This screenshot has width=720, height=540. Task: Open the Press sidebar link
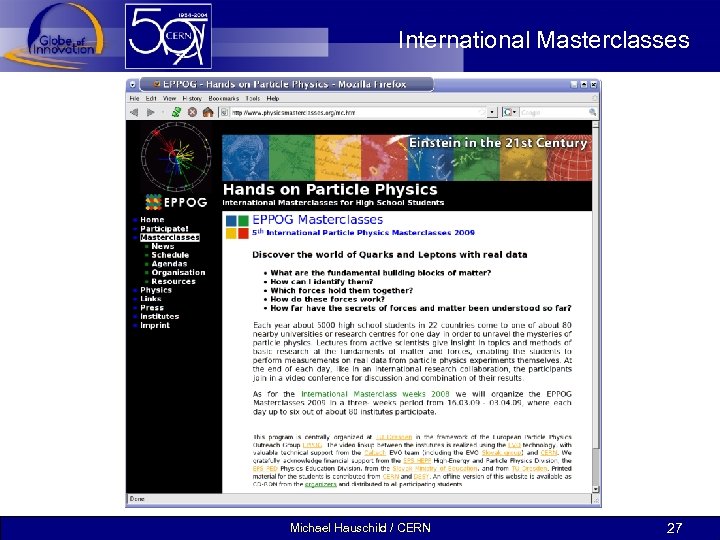[152, 308]
